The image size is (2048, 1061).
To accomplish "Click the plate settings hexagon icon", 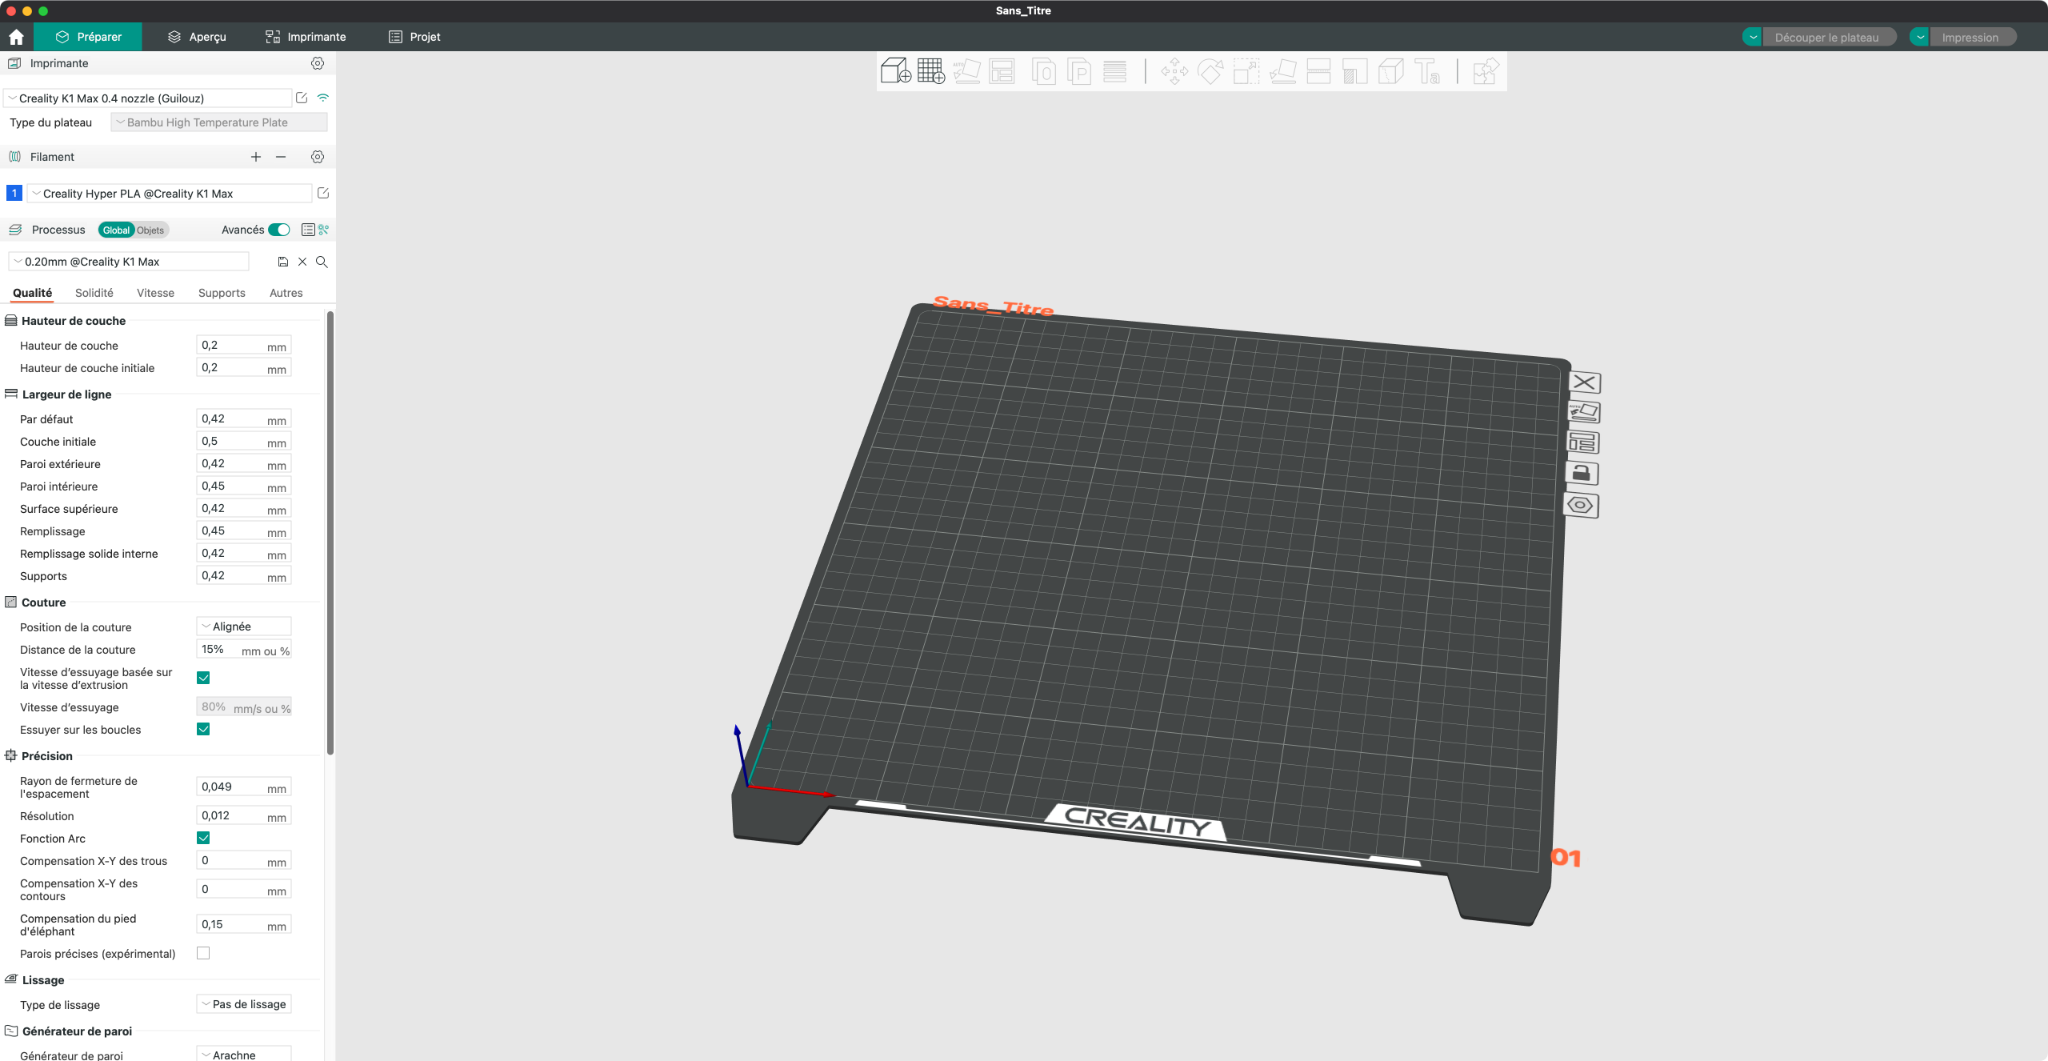I will 1581,505.
